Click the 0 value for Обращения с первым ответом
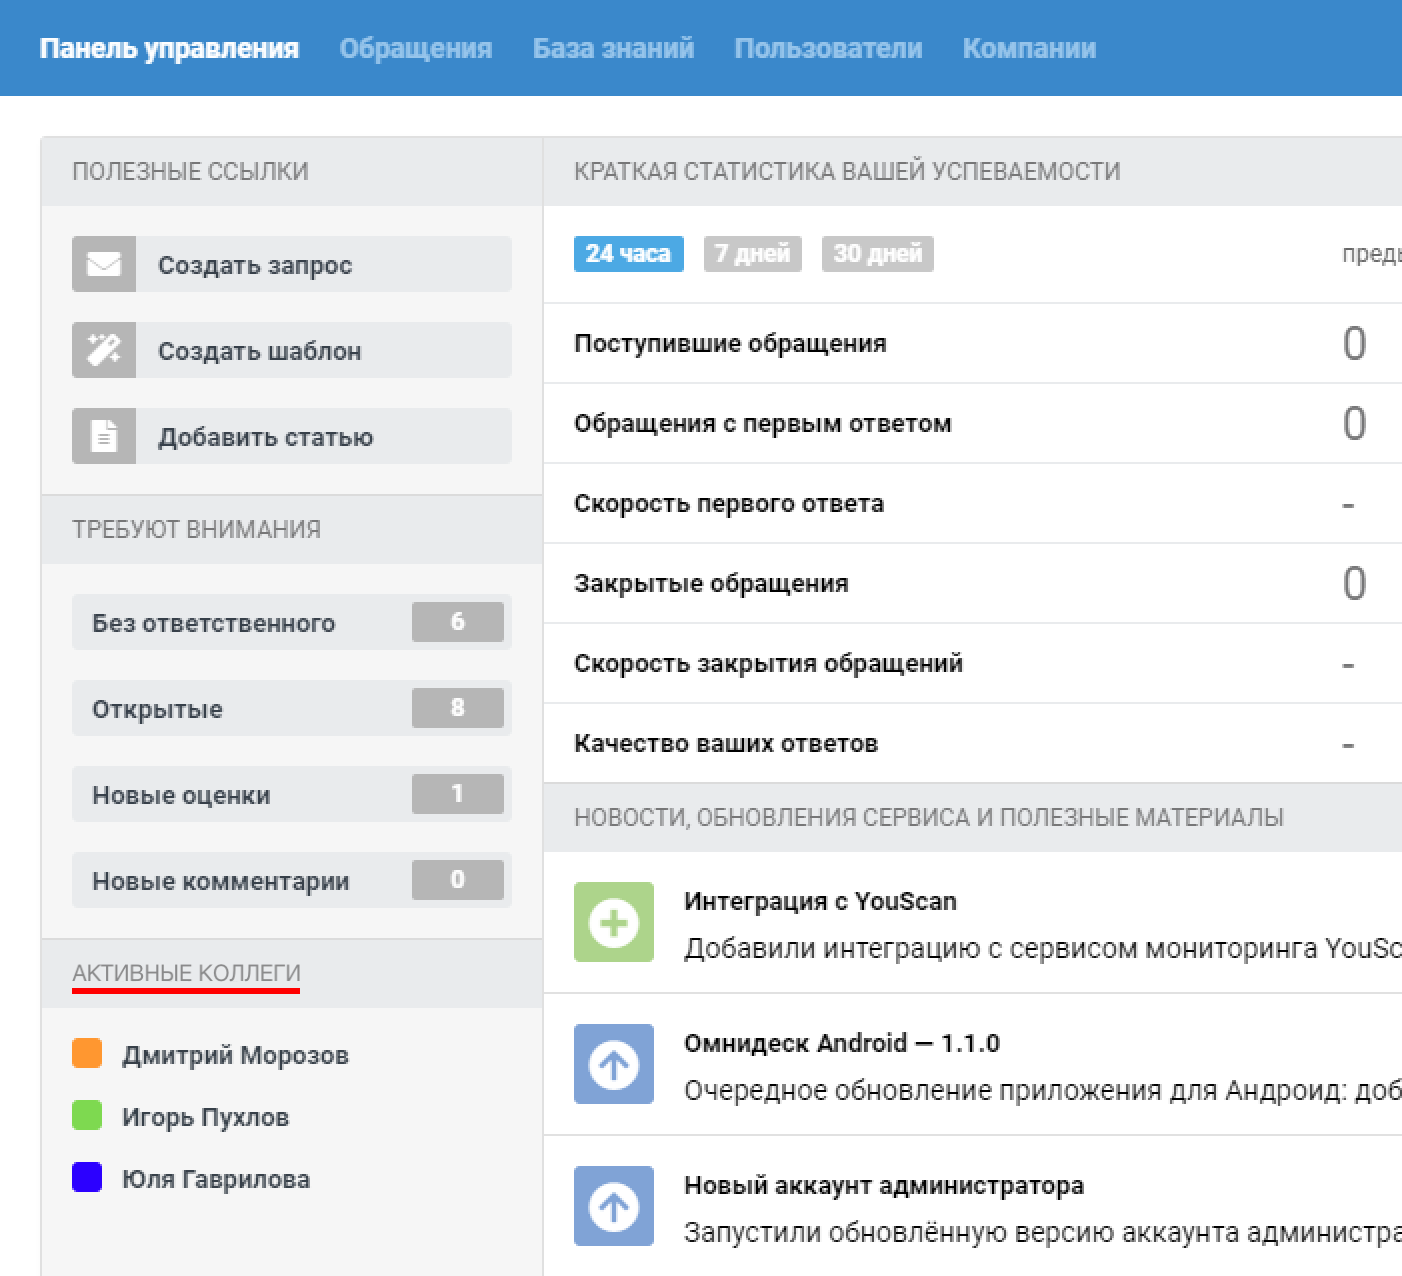 (x=1354, y=424)
